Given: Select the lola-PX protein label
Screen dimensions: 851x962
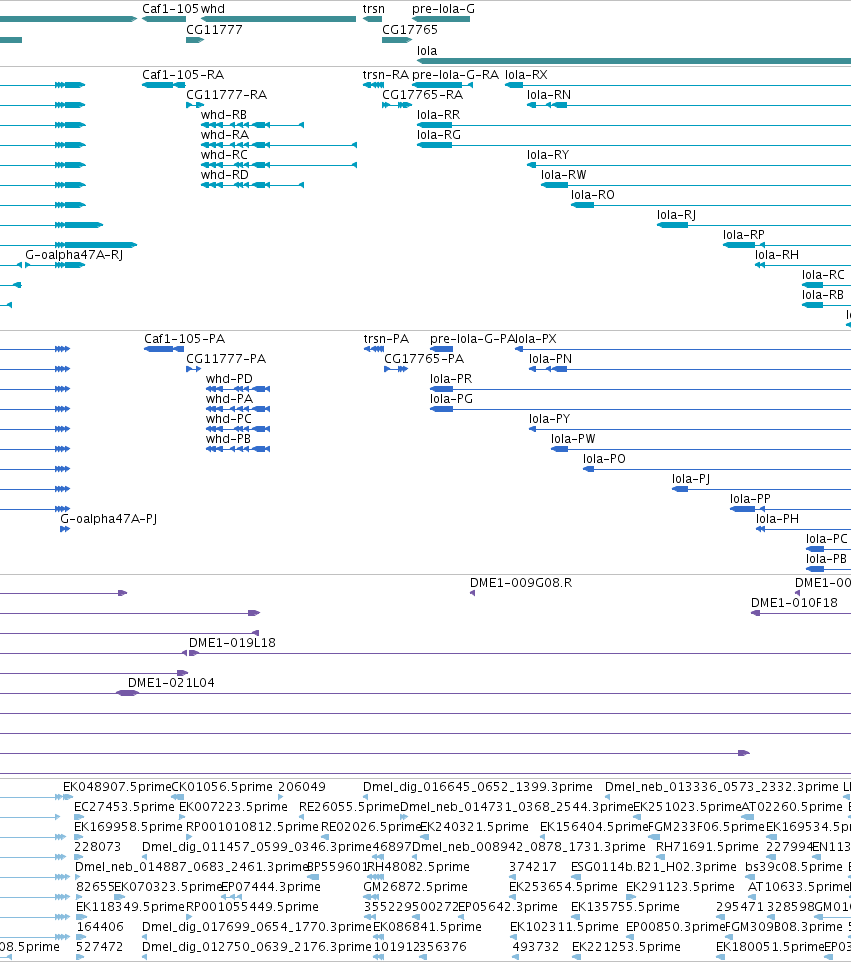Looking at the screenshot, I should tap(536, 339).
